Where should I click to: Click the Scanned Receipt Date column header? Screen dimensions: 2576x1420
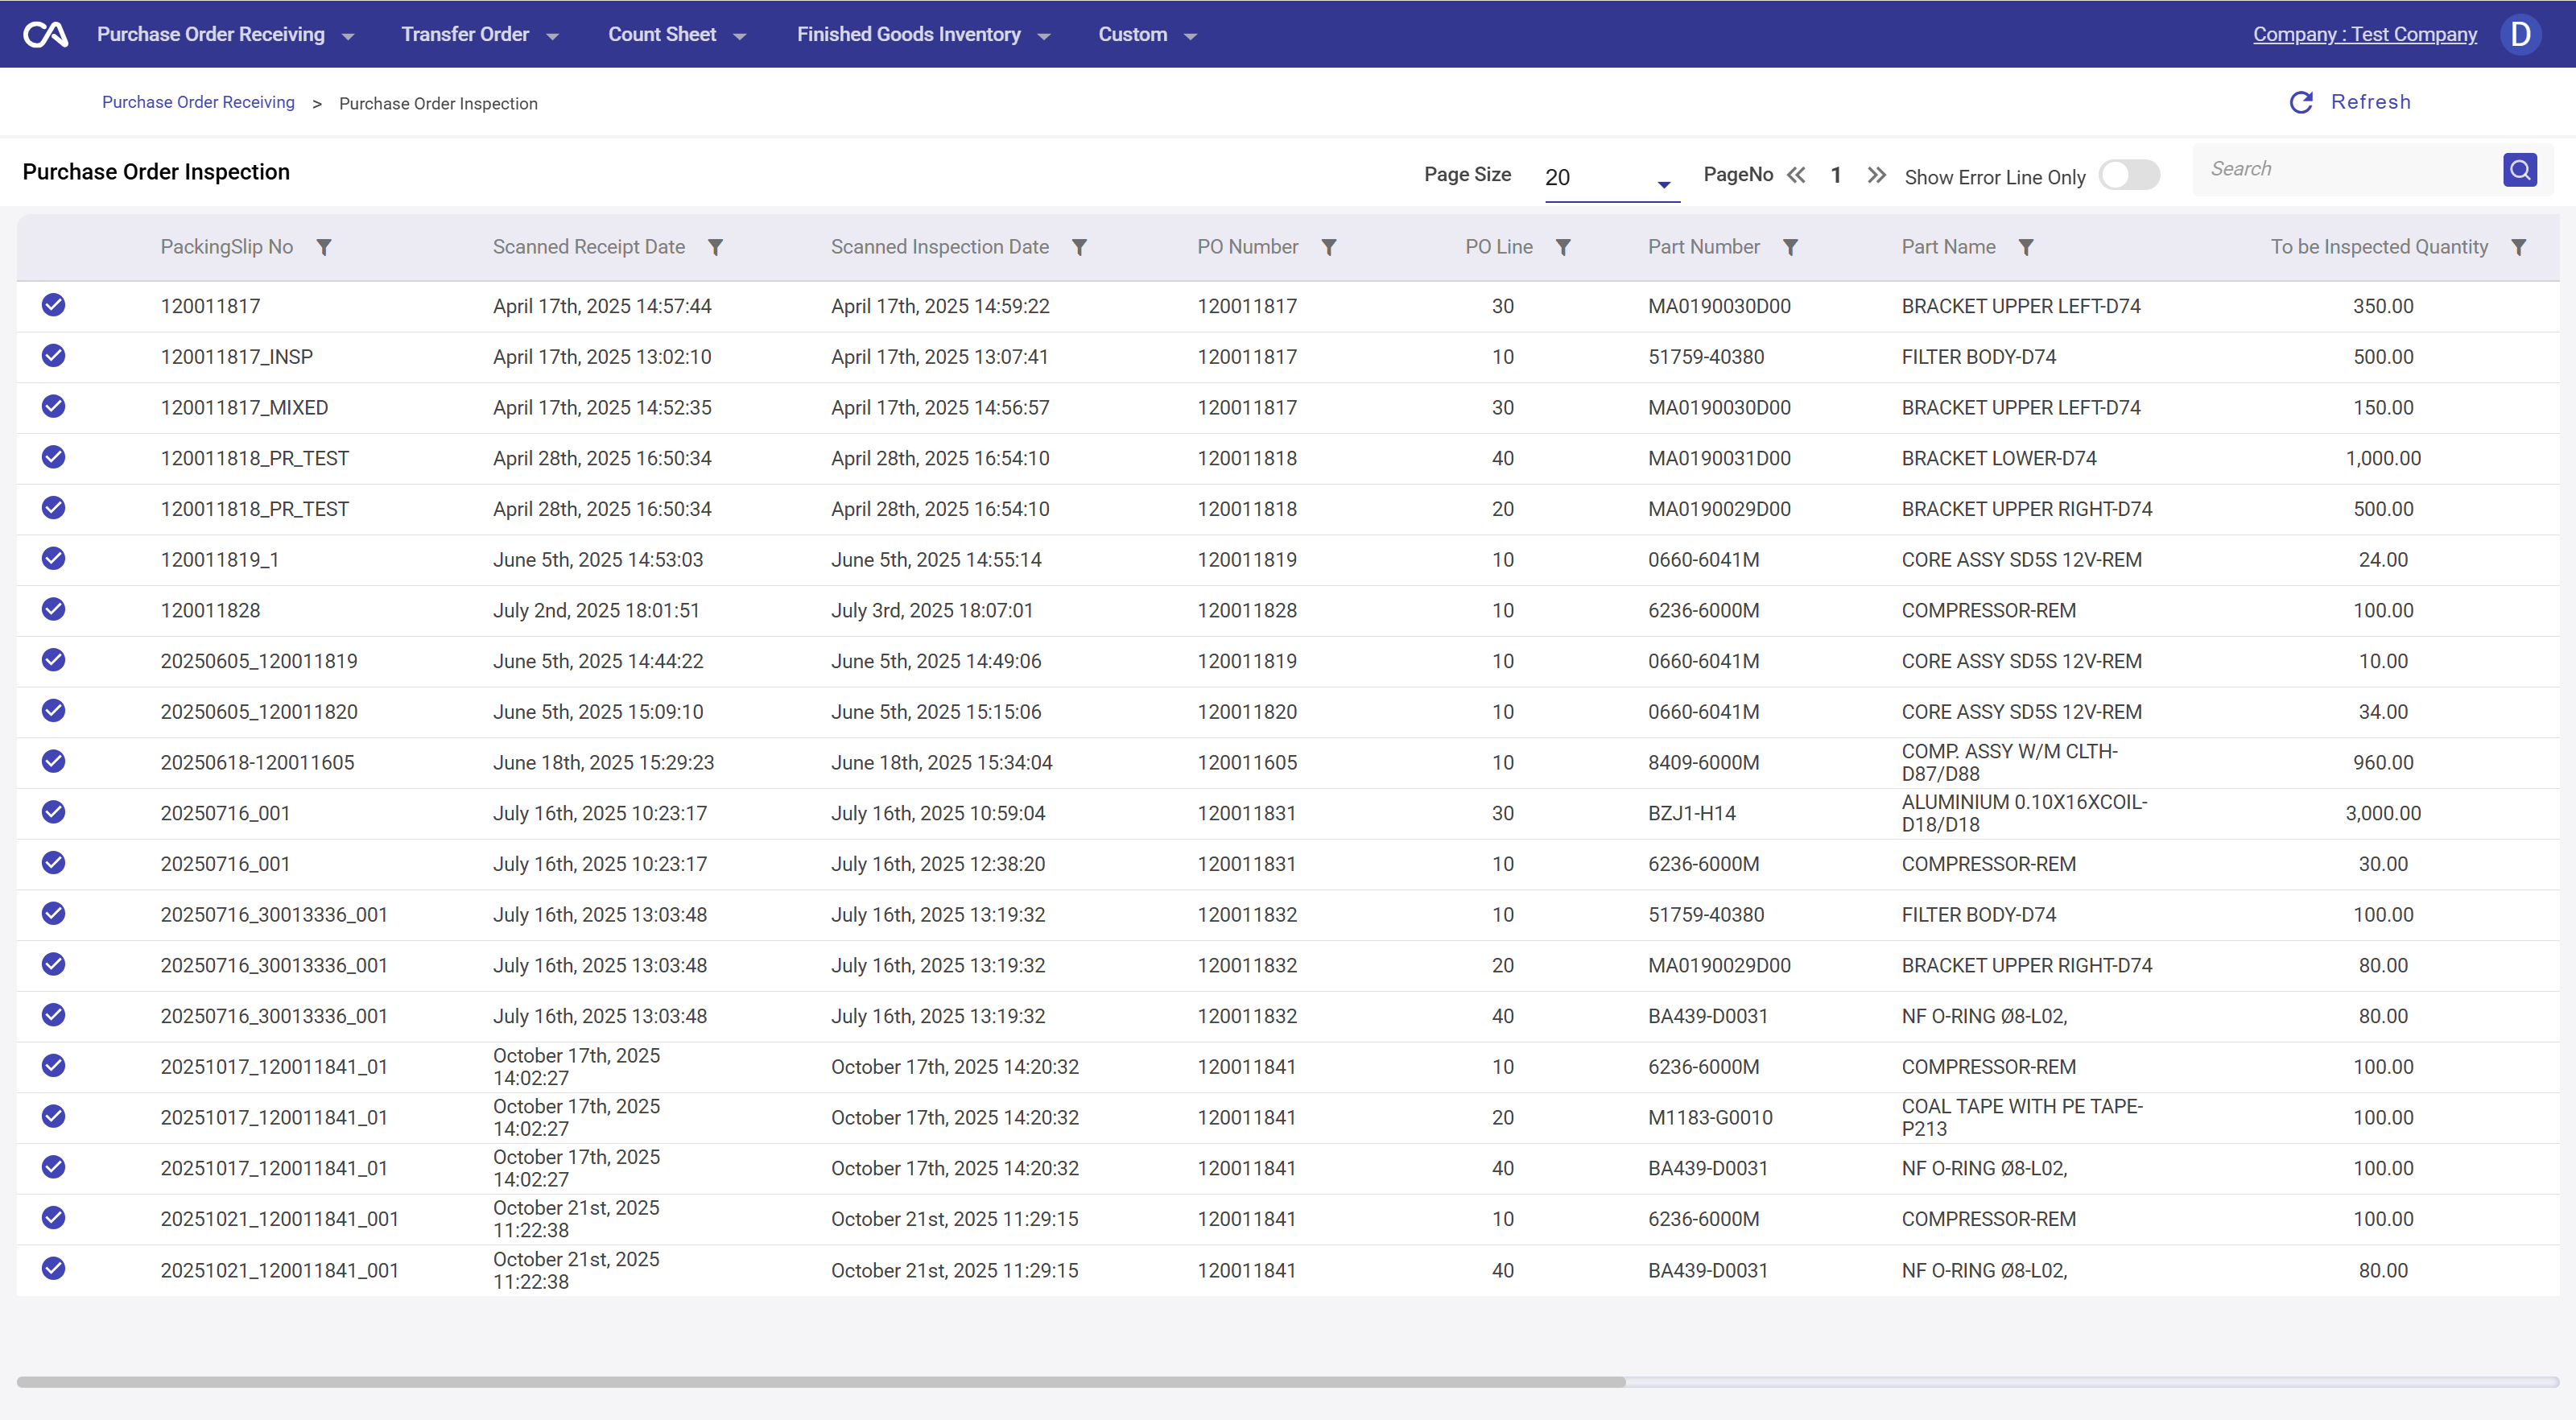[588, 247]
